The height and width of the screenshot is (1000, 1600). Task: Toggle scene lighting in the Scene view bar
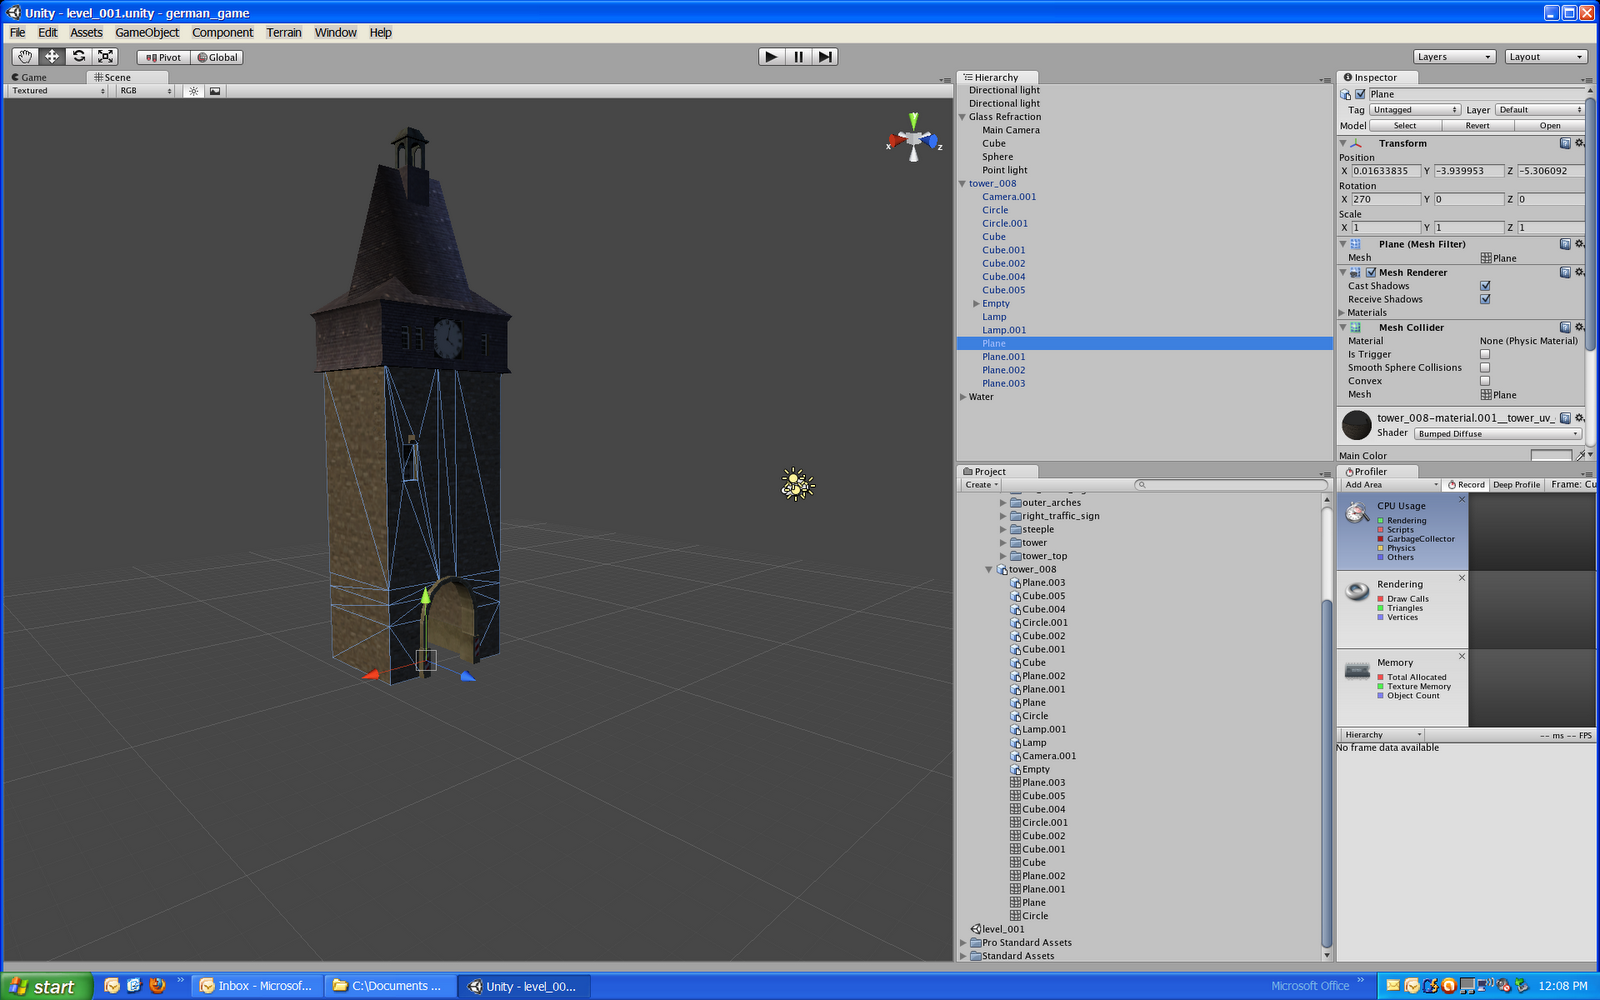tap(193, 91)
